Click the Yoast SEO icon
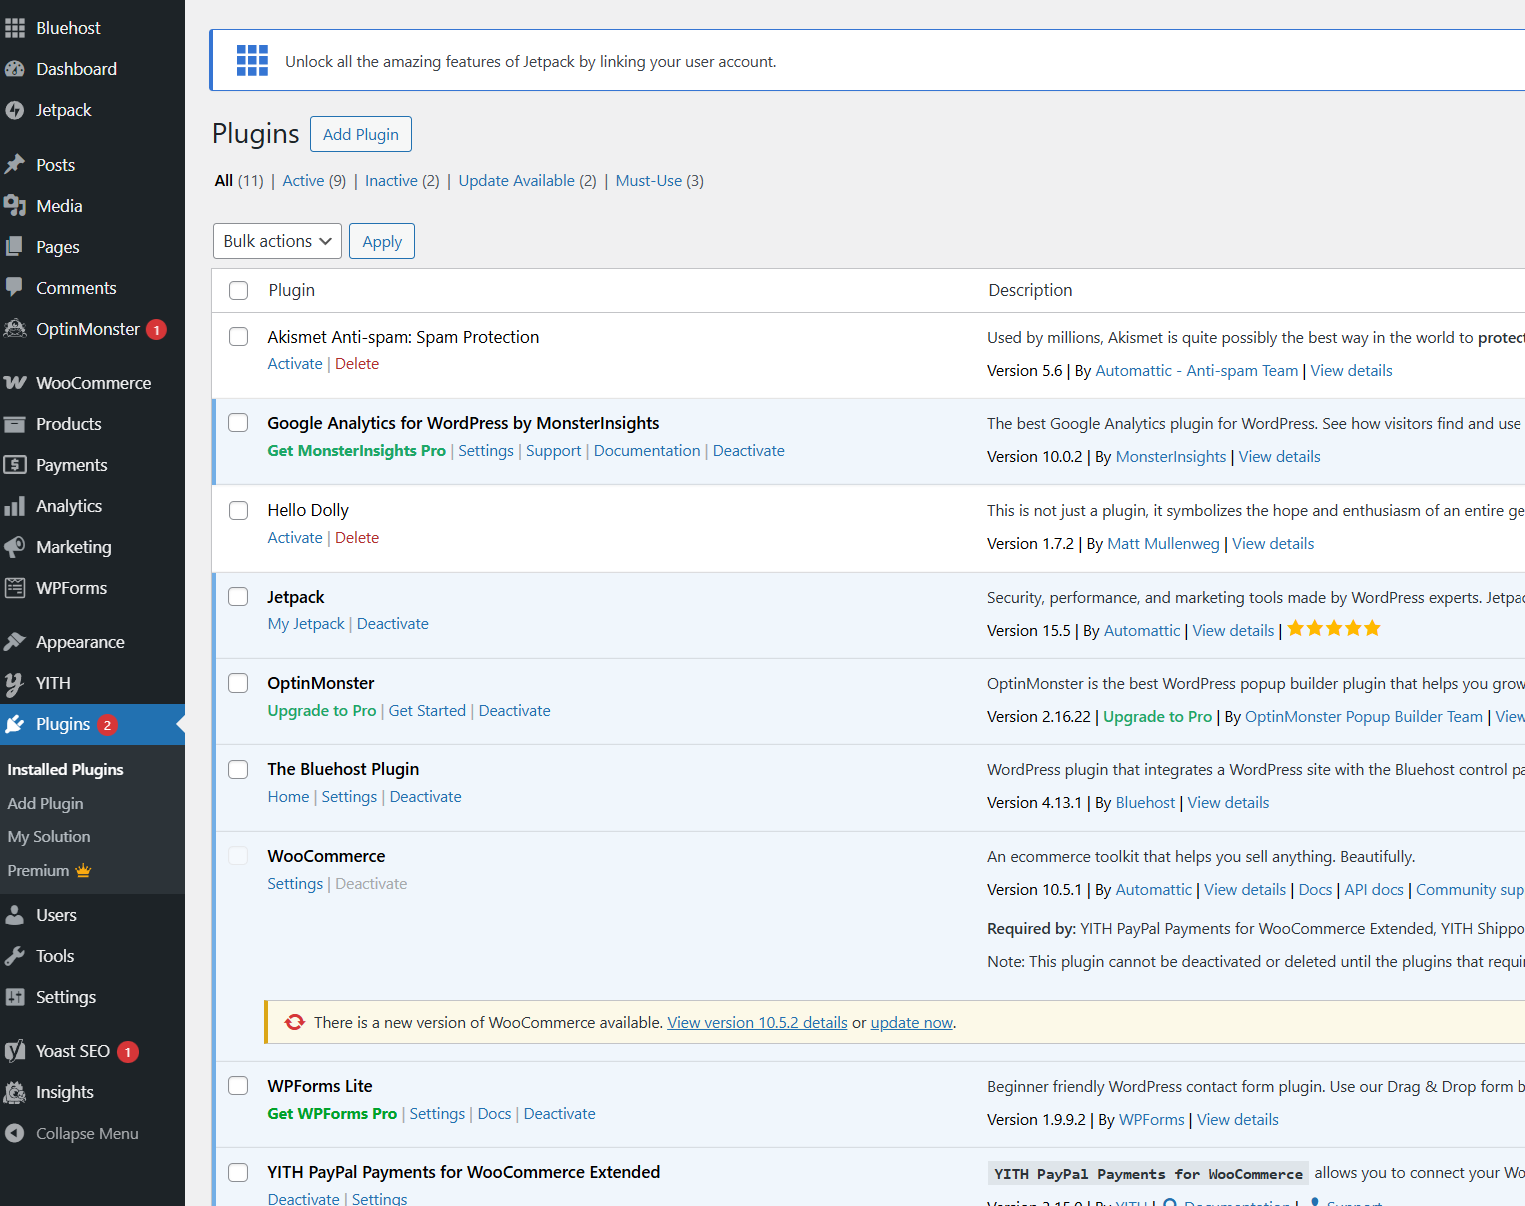Viewport: 1525px width, 1206px height. [15, 1051]
